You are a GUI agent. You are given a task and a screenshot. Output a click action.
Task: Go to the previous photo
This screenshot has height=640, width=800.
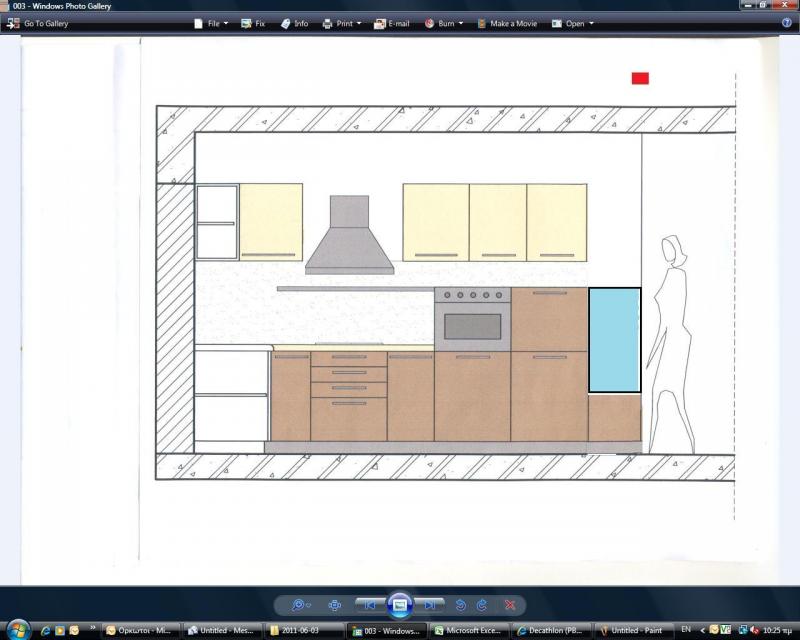coord(369,605)
